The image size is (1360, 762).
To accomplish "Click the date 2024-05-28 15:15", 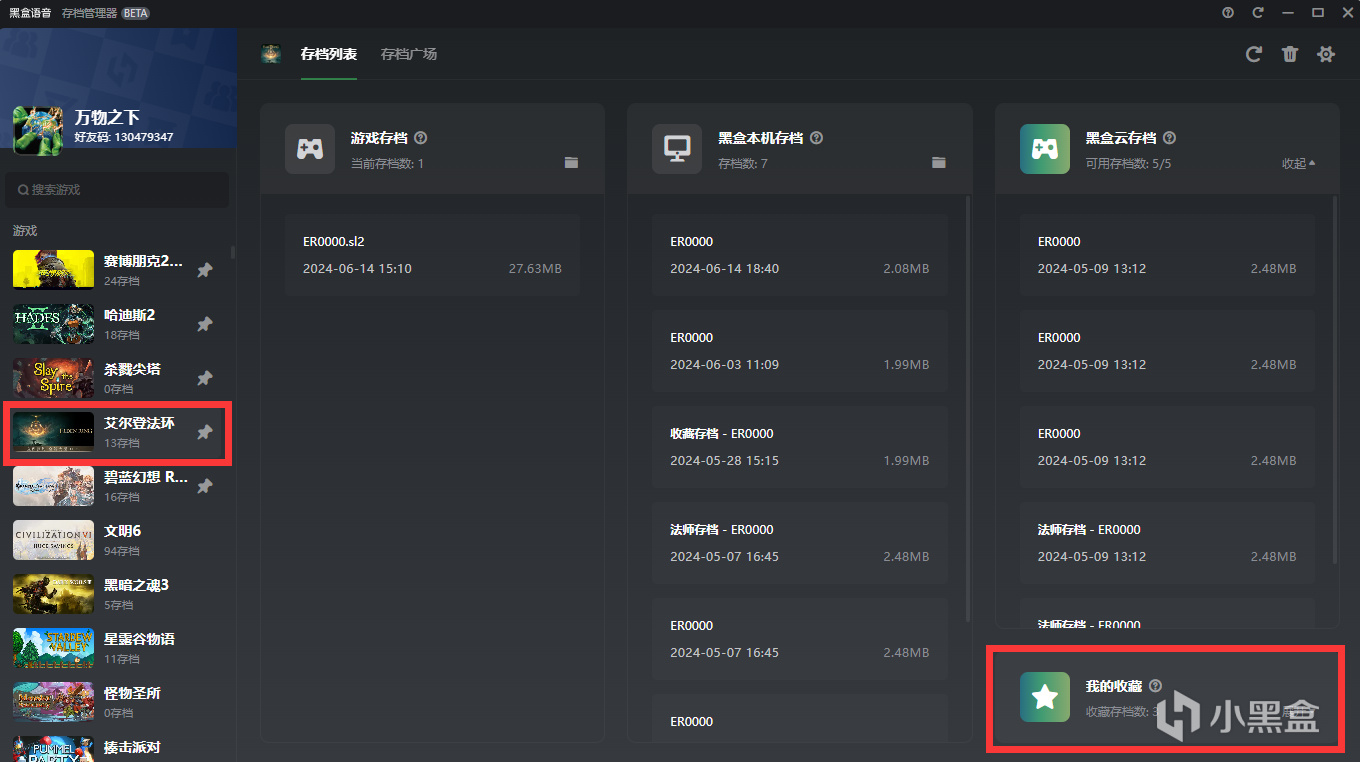I will click(724, 461).
